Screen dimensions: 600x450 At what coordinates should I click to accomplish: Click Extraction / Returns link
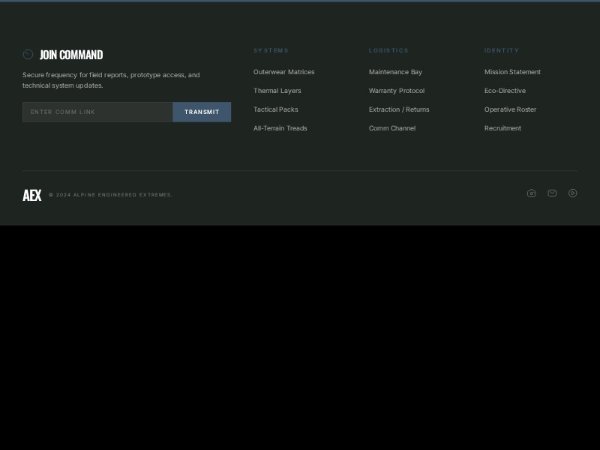point(399,109)
